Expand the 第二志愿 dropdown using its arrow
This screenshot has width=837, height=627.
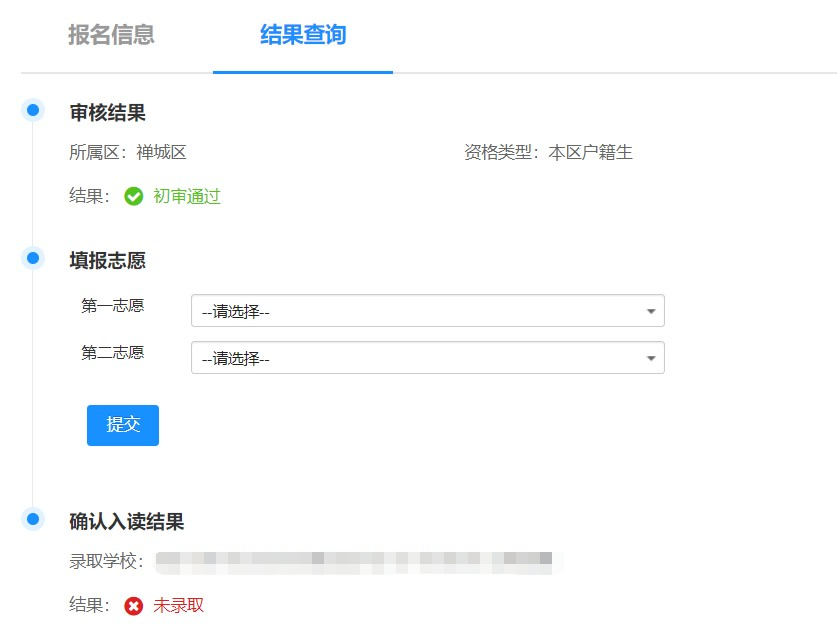click(651, 358)
